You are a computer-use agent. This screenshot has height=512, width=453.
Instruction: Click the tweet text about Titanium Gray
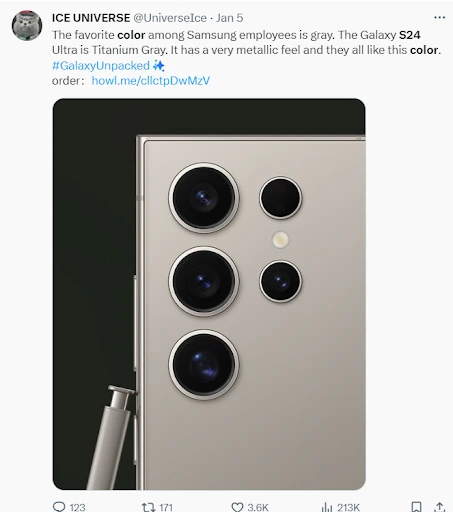[x=246, y=42]
